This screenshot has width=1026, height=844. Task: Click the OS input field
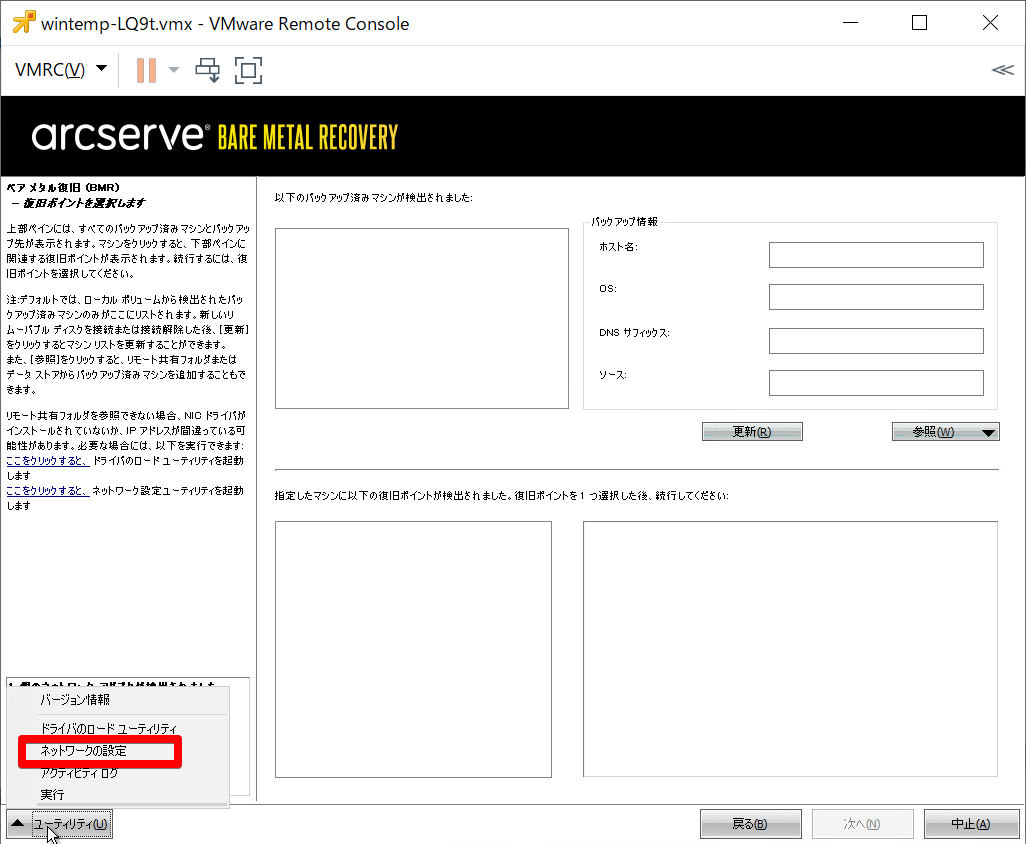pos(876,296)
